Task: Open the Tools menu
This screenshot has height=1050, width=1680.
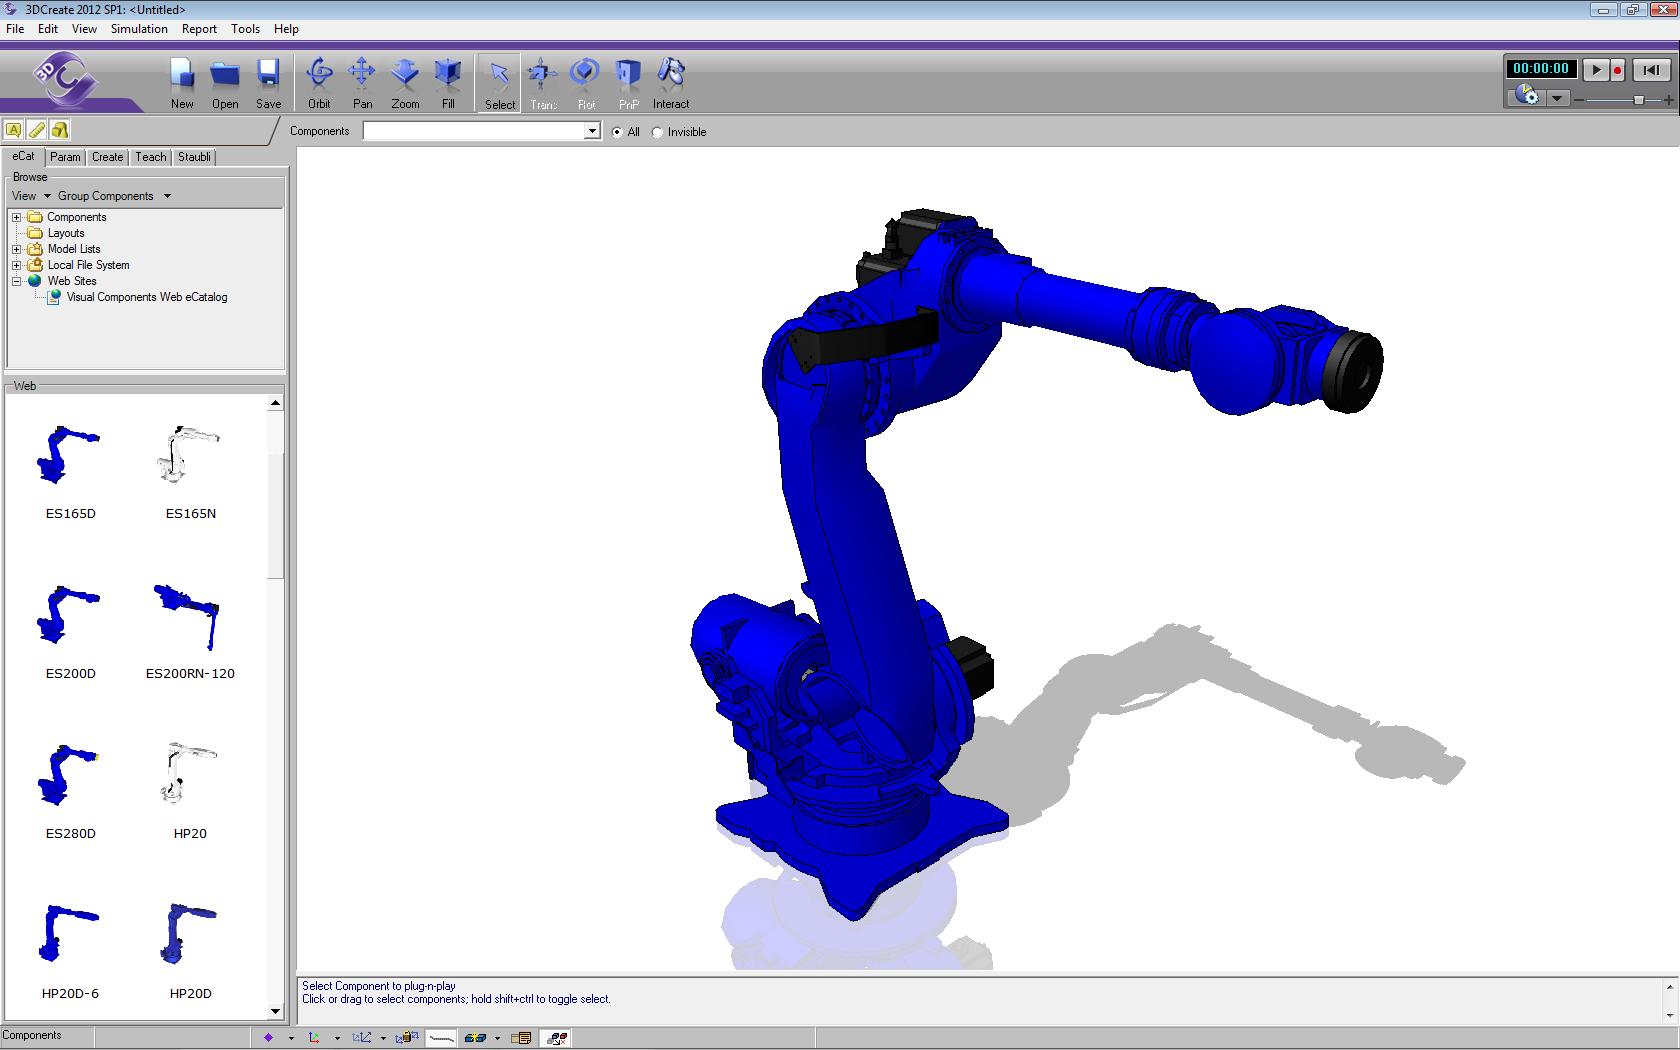Action: click(x=245, y=29)
